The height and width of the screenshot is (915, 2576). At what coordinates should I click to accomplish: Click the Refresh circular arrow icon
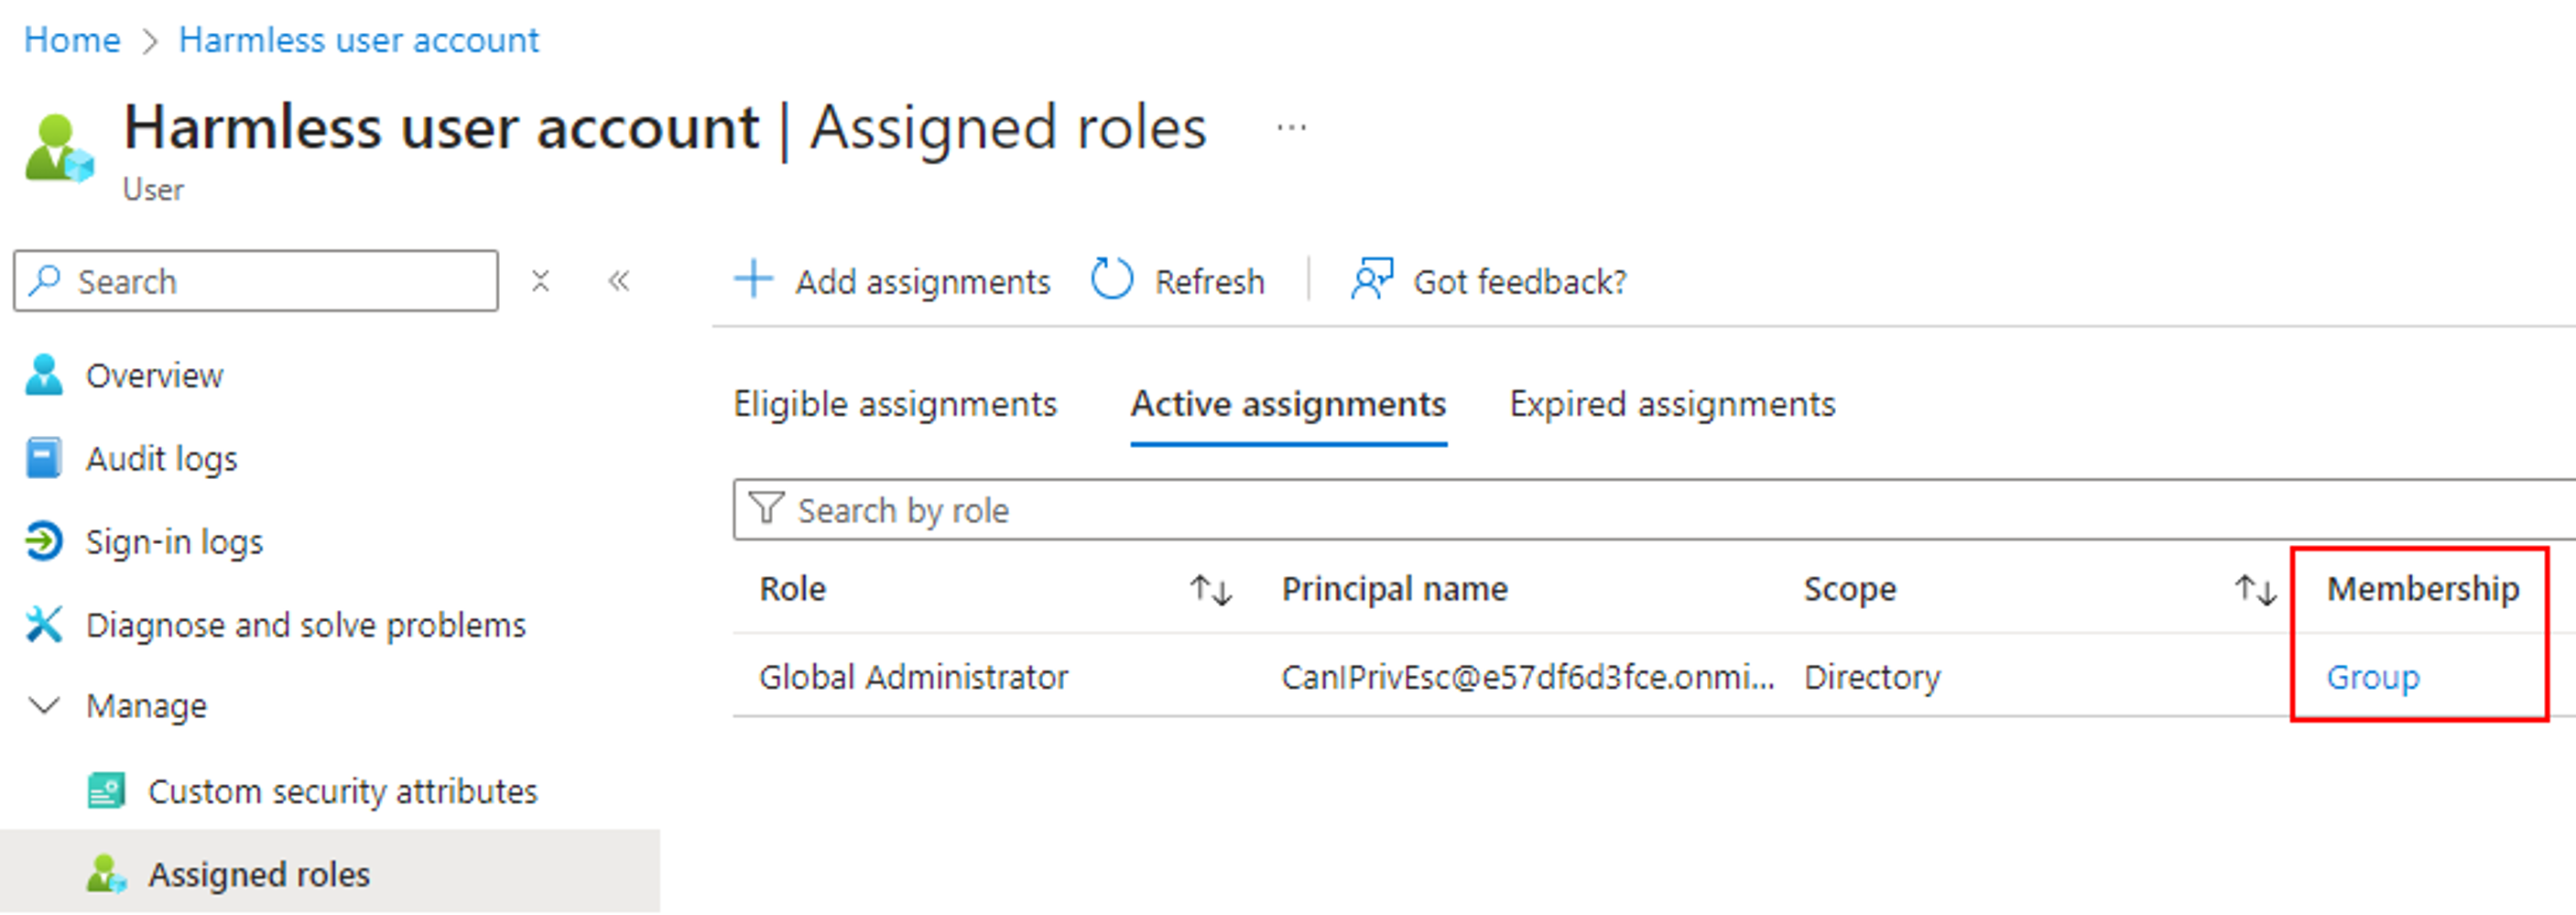coord(1112,280)
